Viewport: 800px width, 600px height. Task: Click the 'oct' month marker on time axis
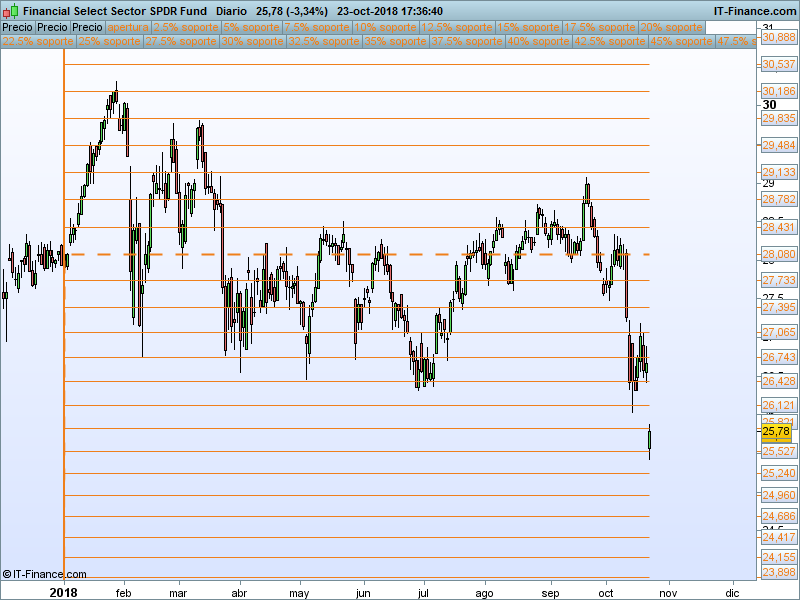click(606, 593)
